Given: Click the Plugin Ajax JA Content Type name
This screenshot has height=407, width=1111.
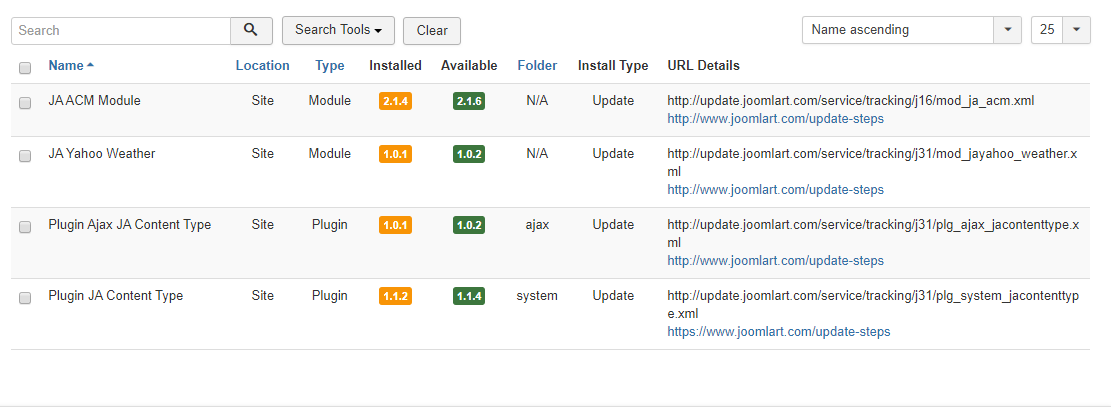Looking at the screenshot, I should point(130,225).
